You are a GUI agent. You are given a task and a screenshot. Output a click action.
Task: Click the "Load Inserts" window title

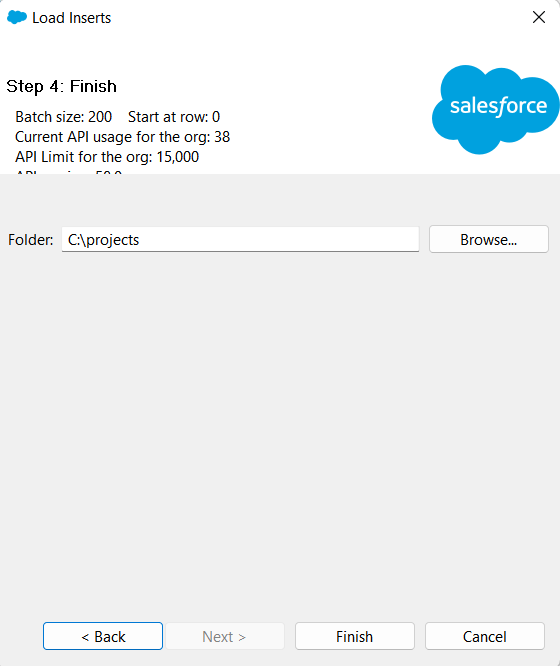[71, 18]
